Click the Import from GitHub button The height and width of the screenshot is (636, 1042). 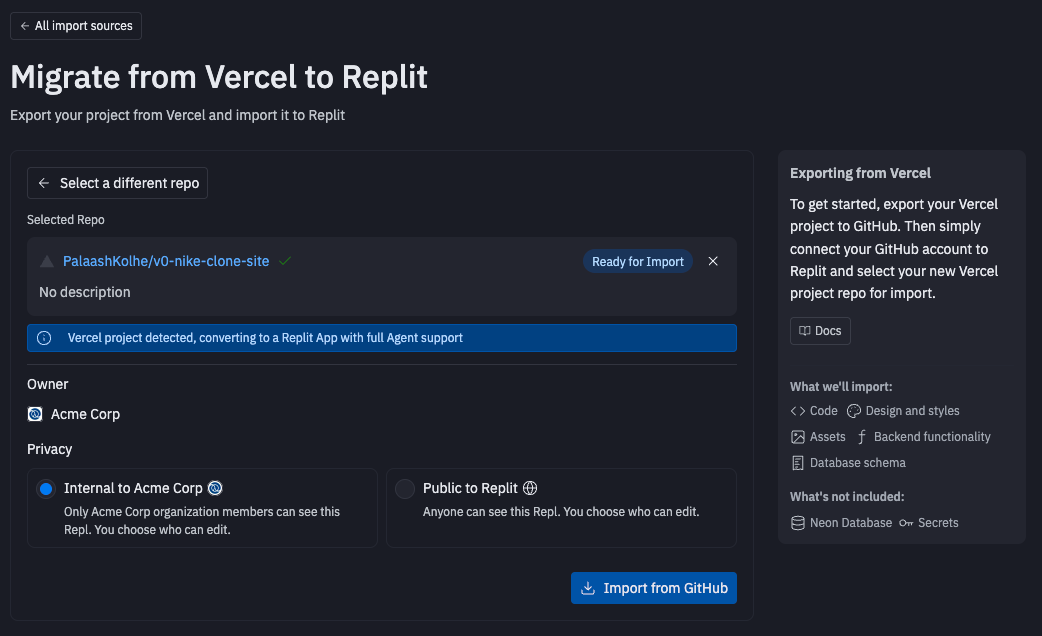coord(654,588)
